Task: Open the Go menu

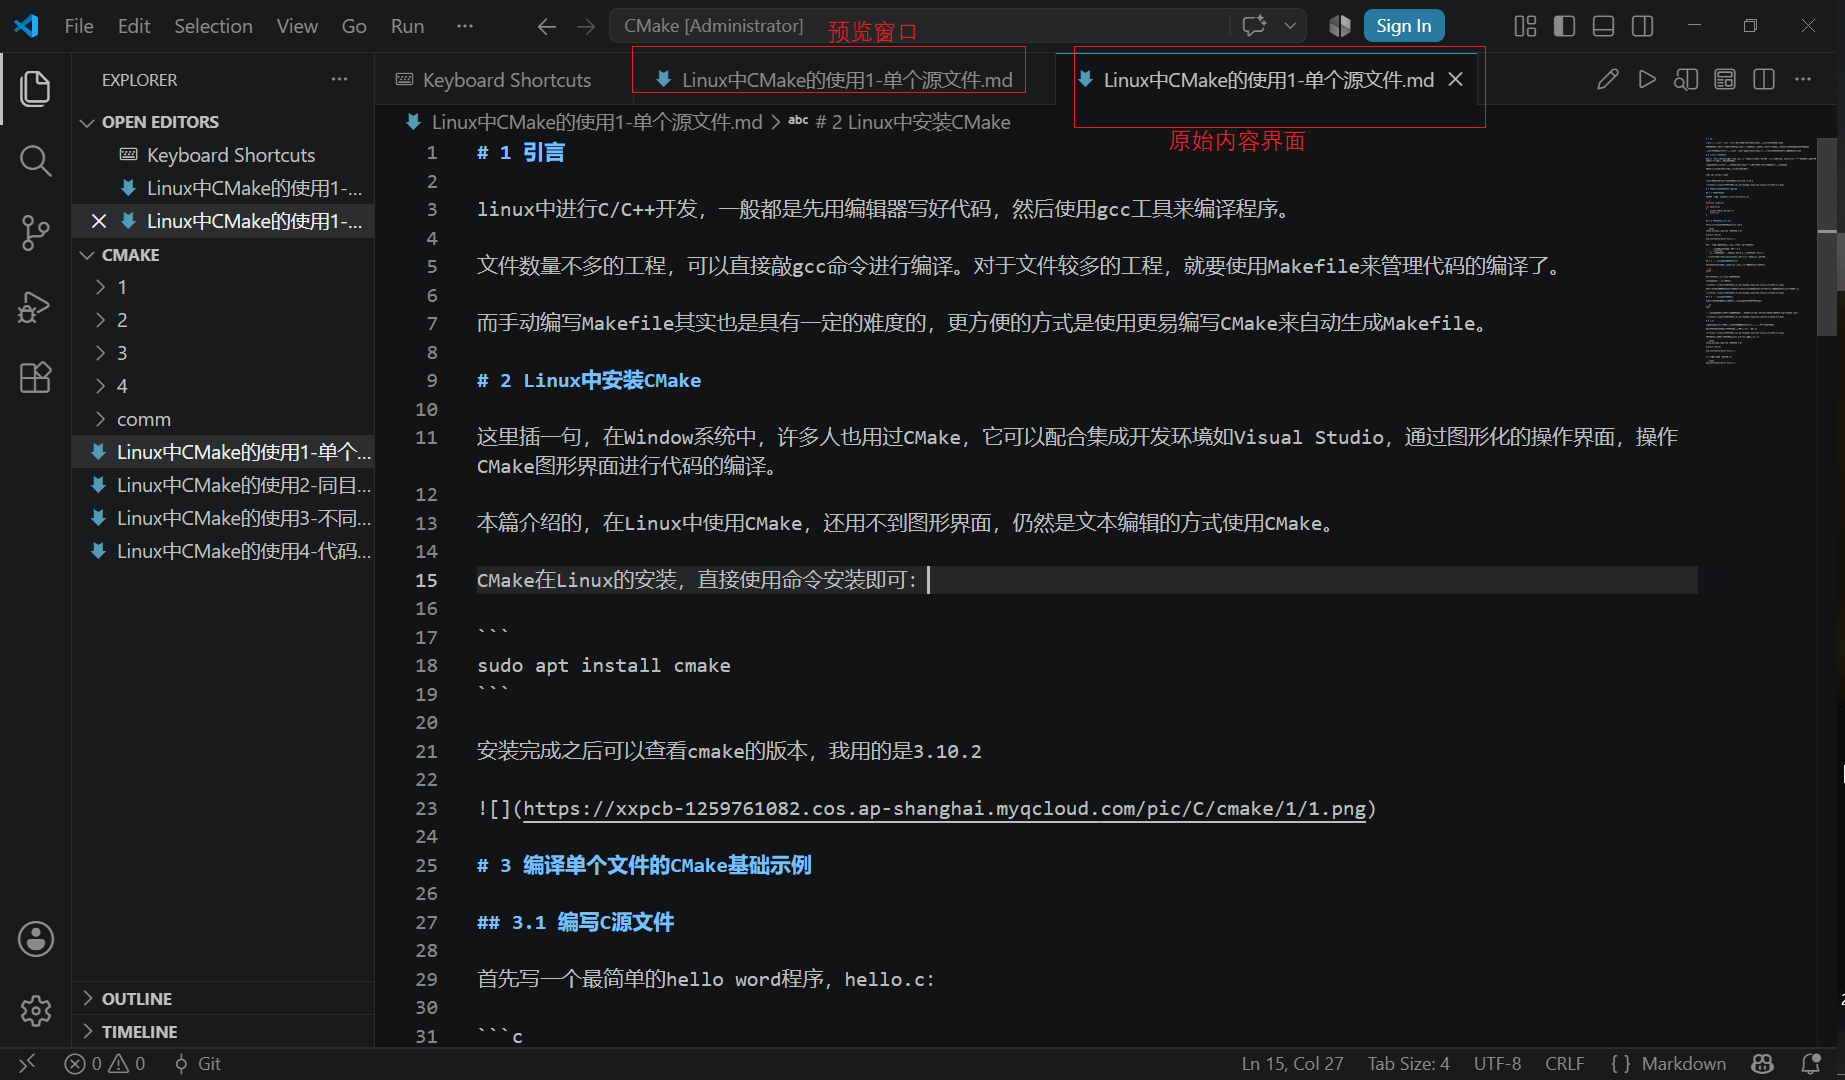Action: point(354,26)
